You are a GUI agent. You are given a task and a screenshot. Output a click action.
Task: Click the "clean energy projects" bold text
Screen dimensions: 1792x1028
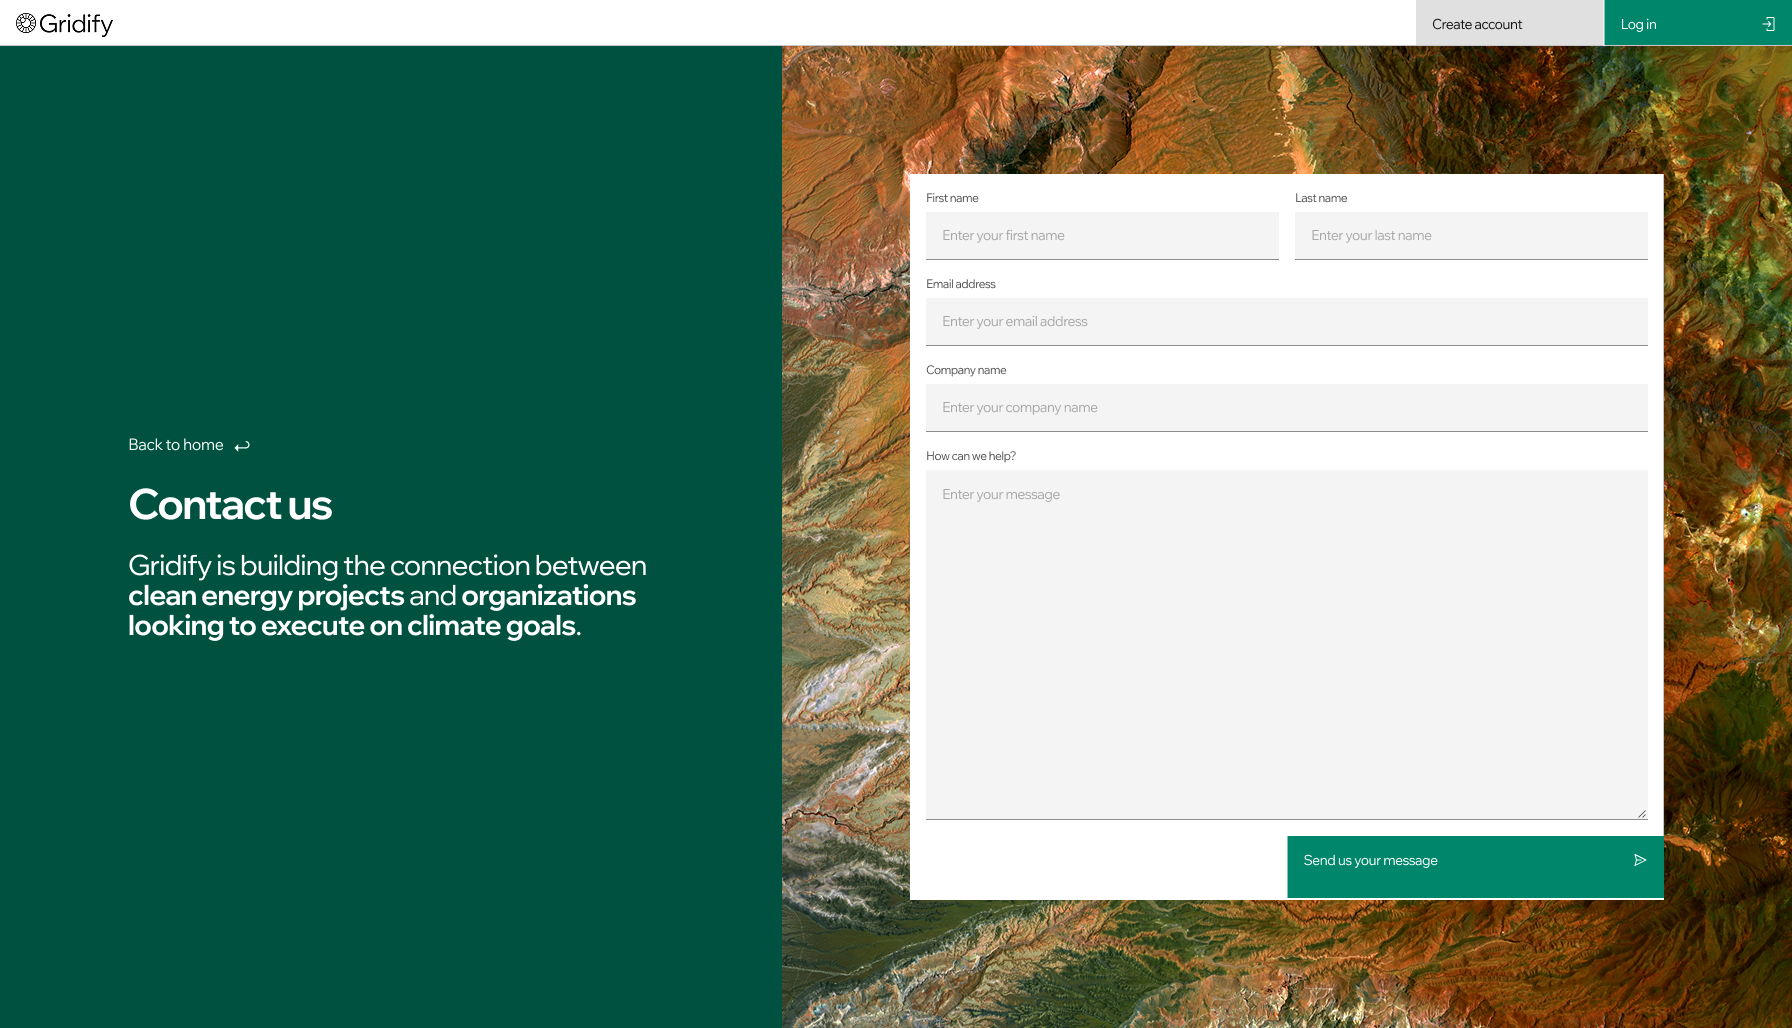(266, 596)
